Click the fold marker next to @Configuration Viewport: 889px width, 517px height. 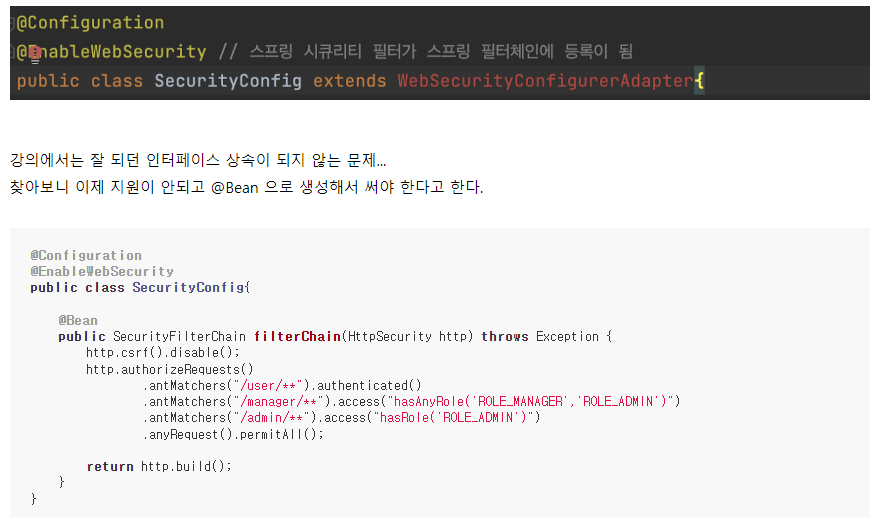(12, 23)
